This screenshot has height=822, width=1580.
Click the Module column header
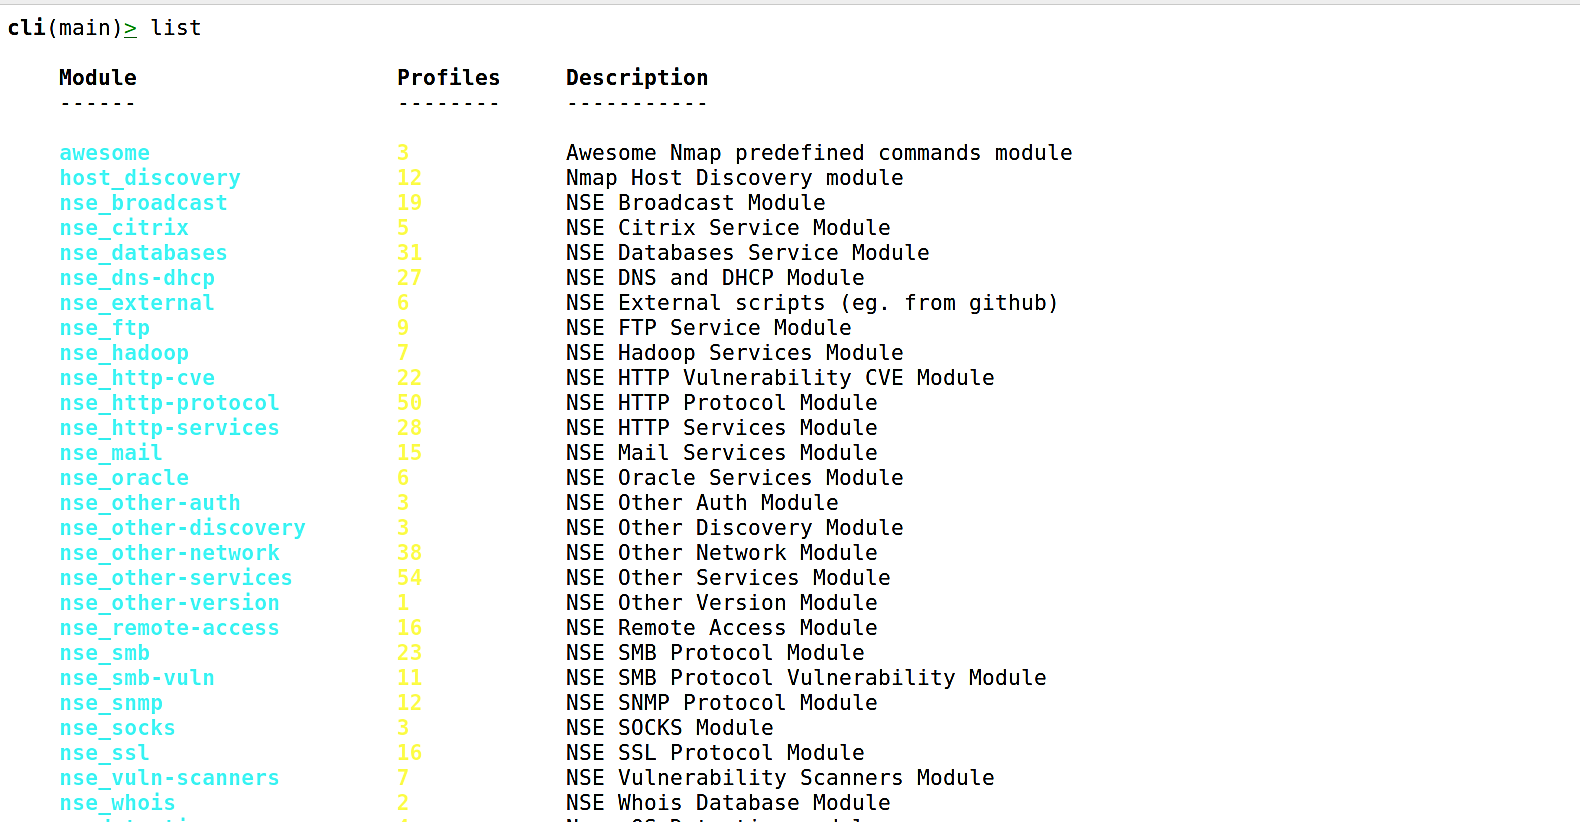pos(98,78)
